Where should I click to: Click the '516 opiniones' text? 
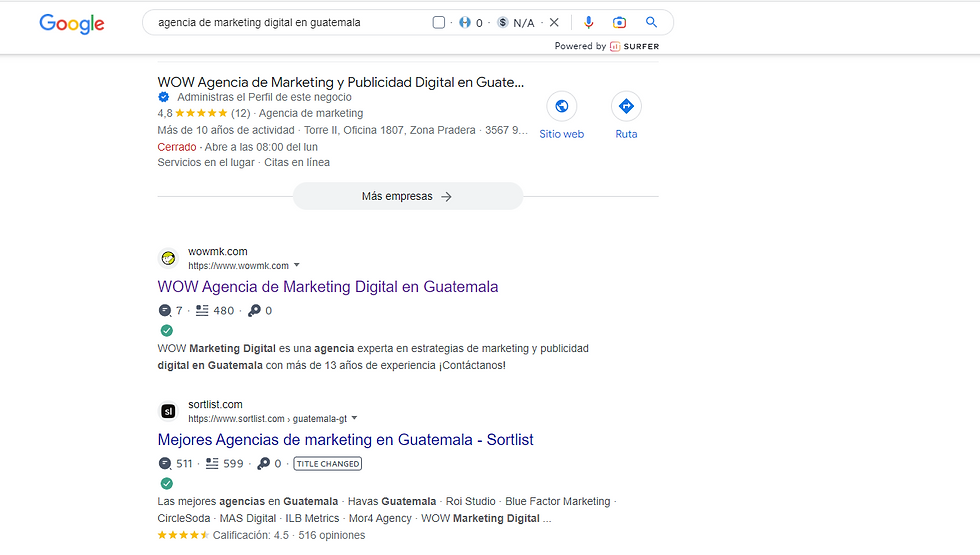[331, 535]
